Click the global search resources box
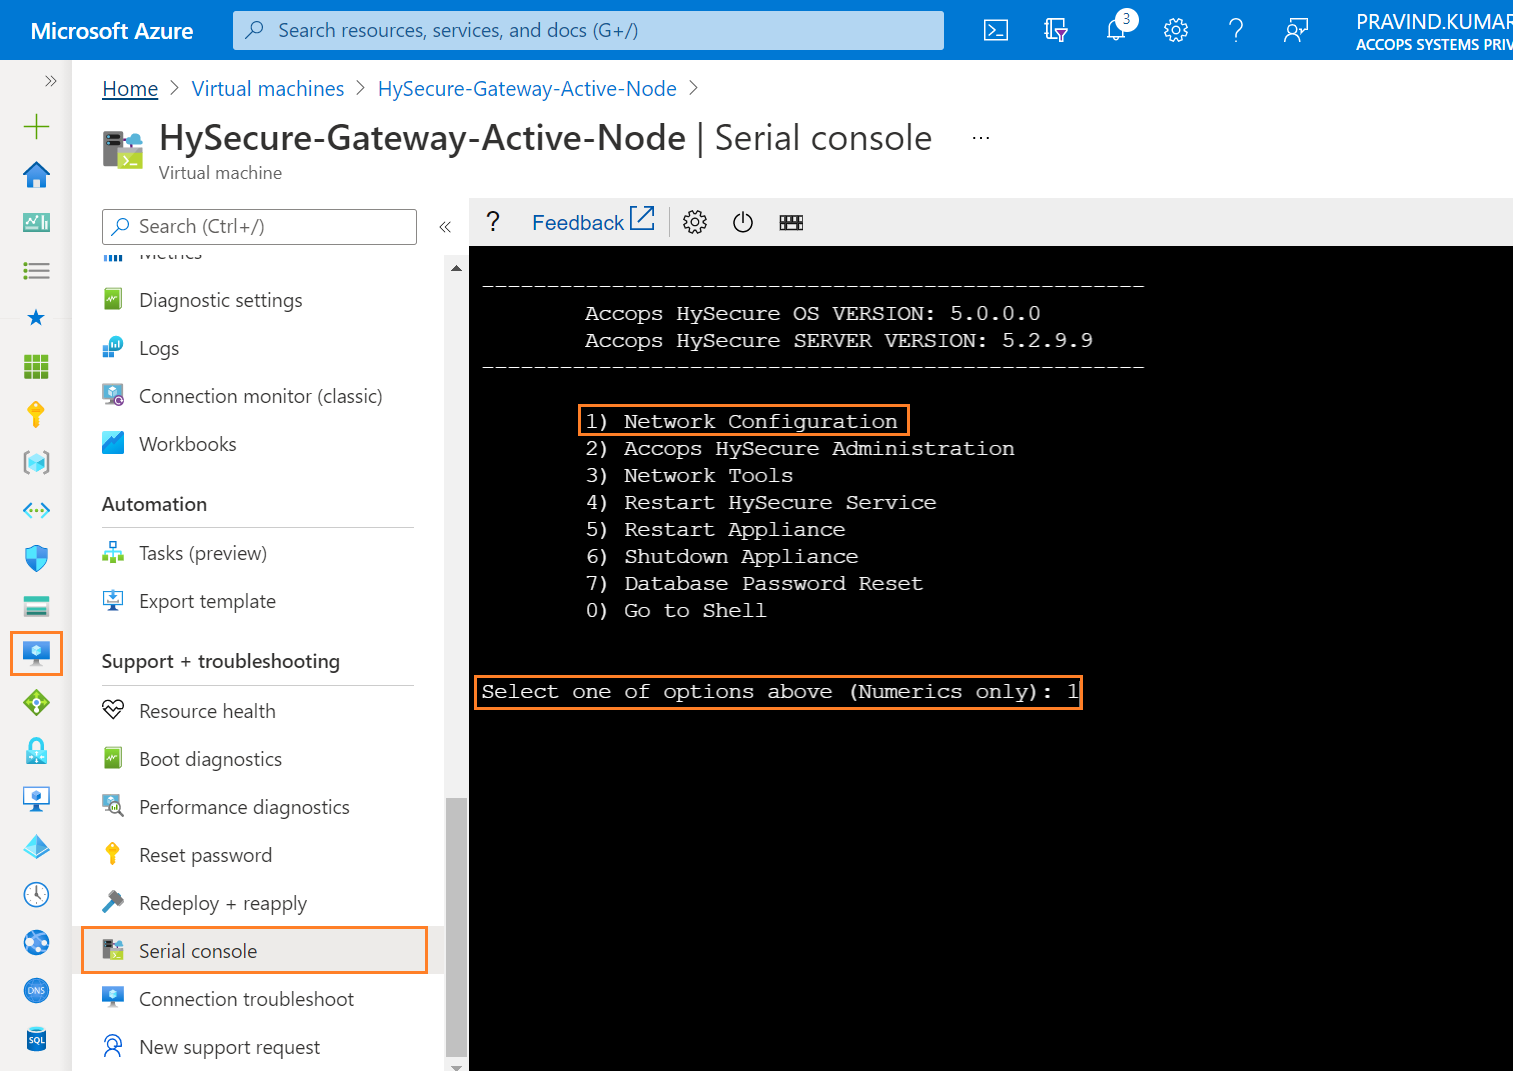This screenshot has width=1514, height=1071. tap(588, 30)
